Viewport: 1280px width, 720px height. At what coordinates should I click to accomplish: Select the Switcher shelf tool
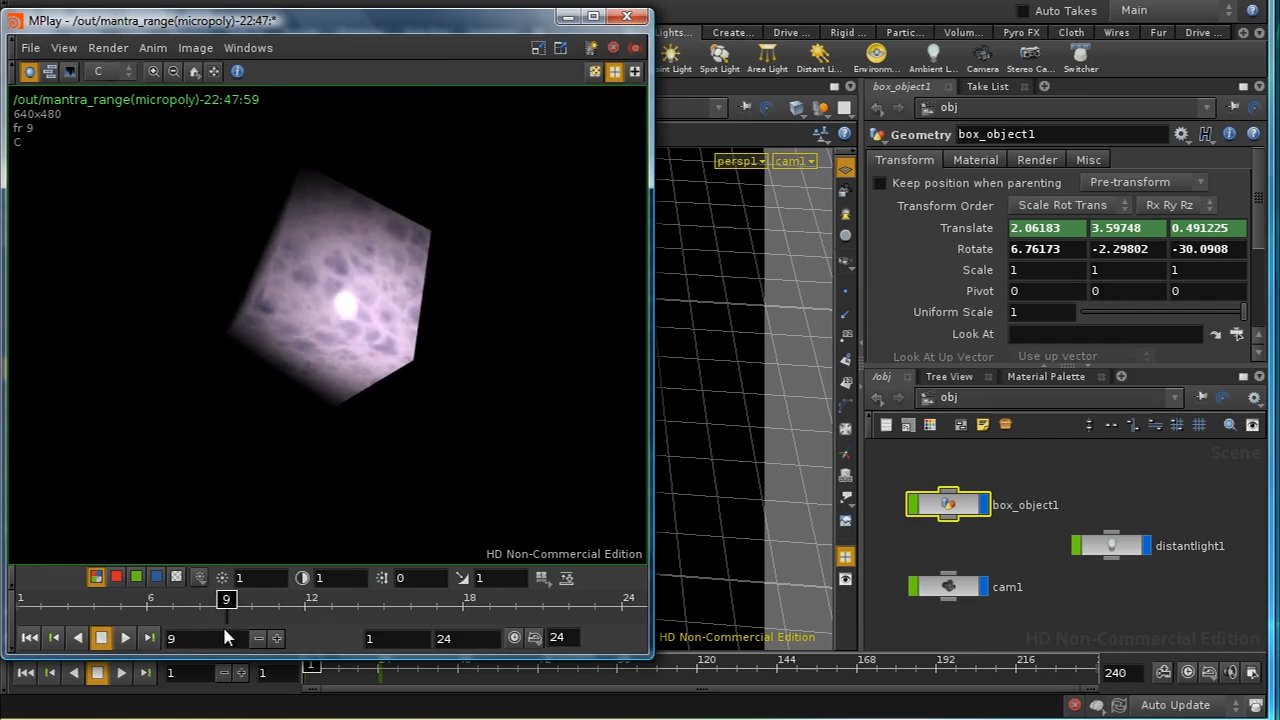[x=1080, y=56]
